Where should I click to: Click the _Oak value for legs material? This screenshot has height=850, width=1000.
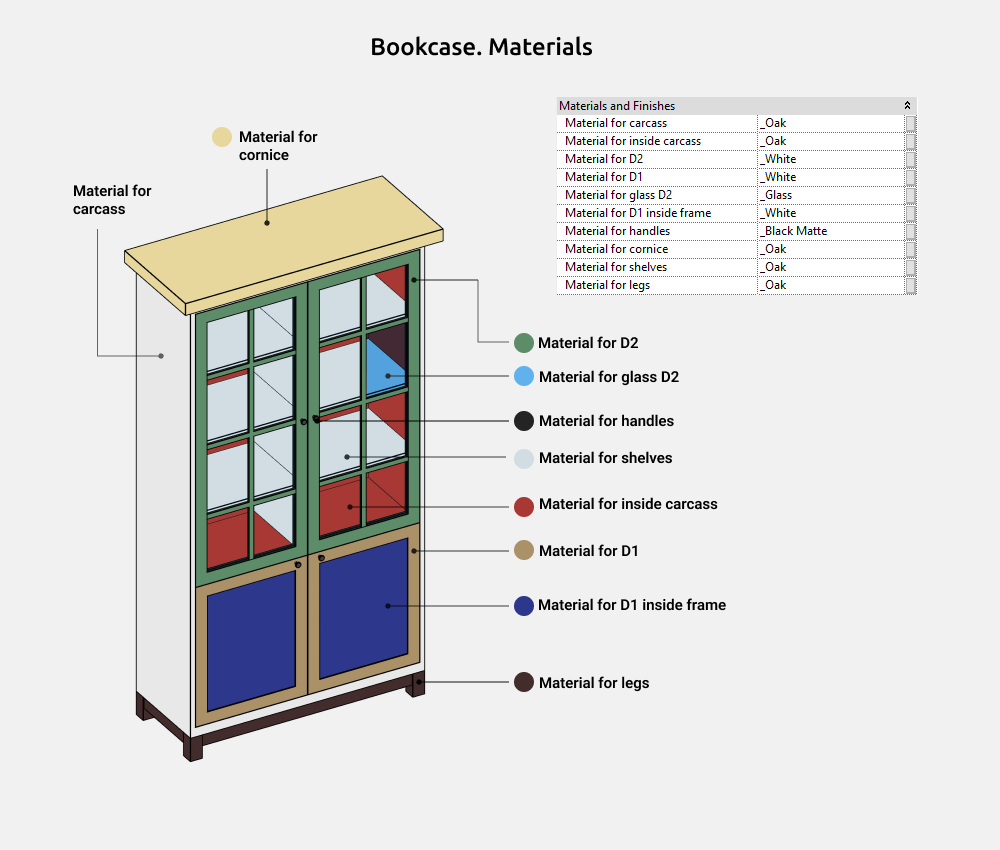coord(830,285)
